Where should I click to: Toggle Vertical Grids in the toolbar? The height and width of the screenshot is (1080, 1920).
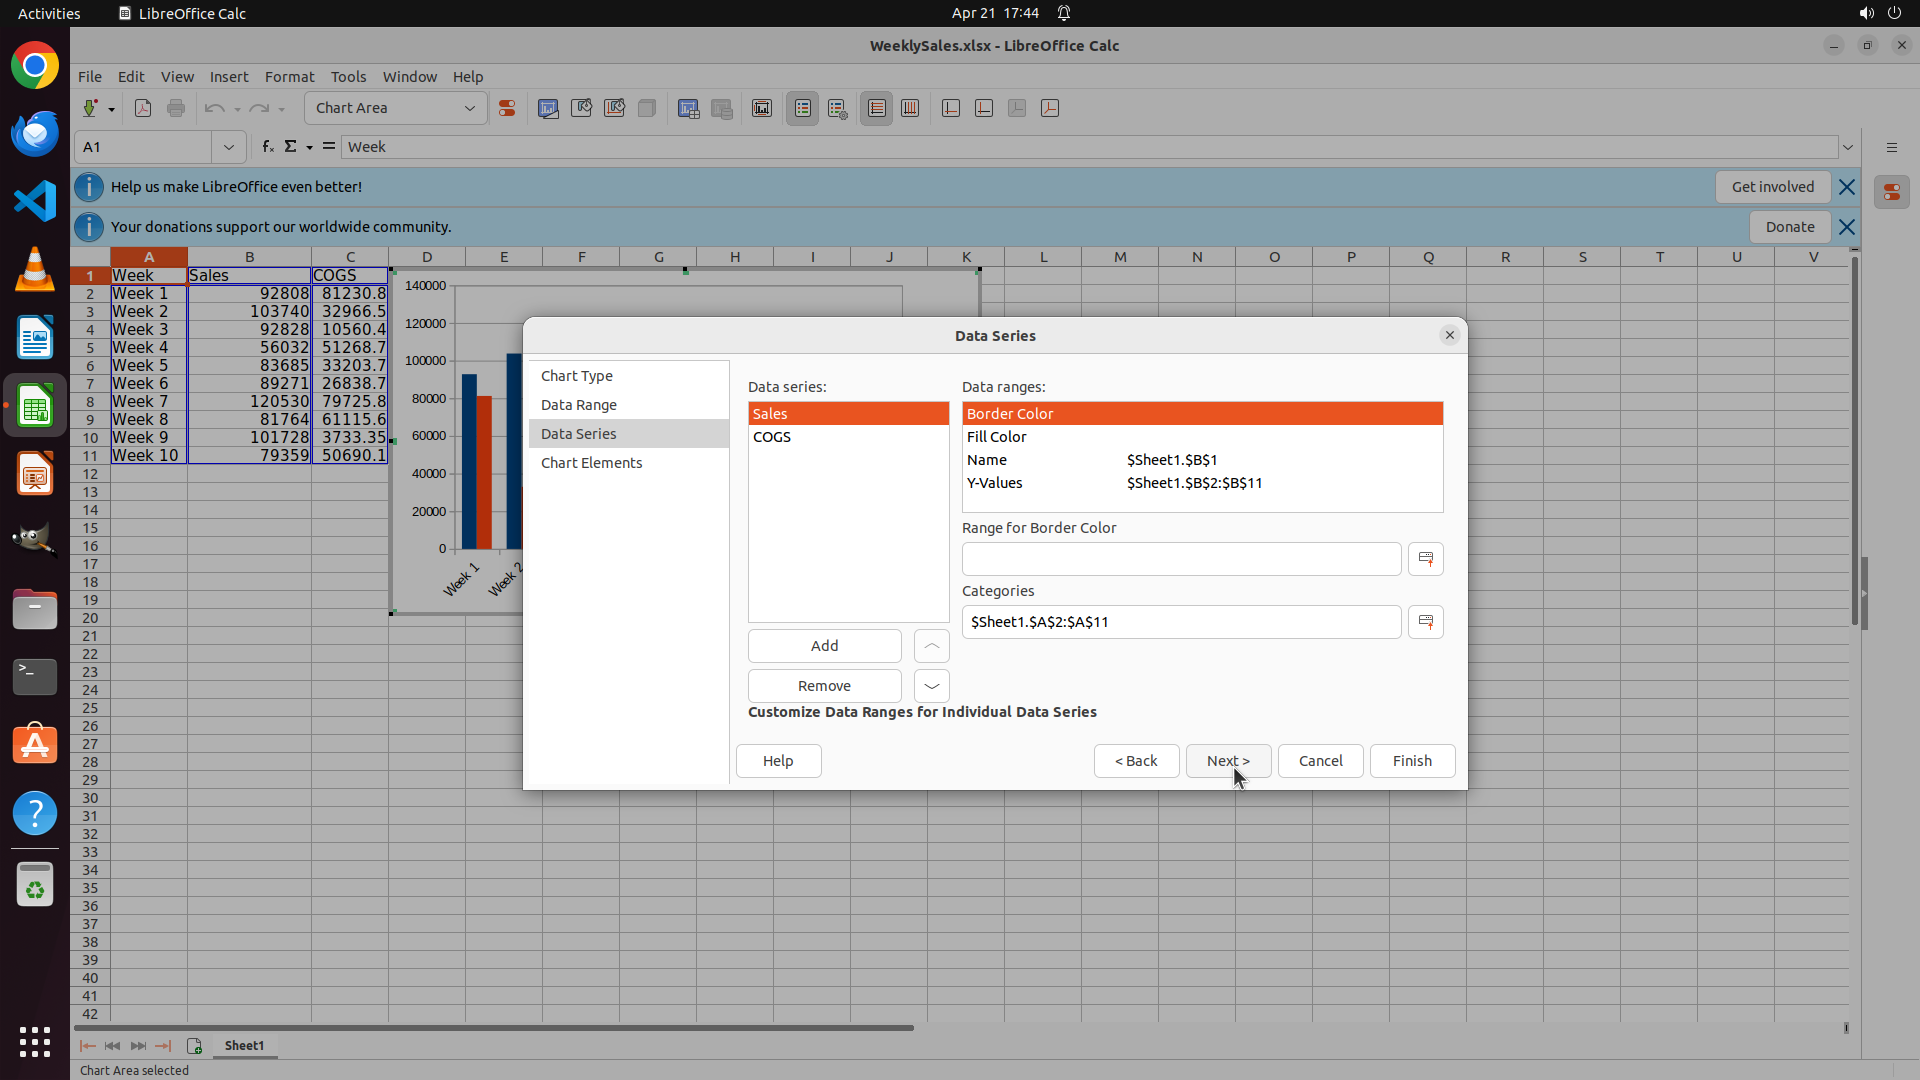coord(910,108)
